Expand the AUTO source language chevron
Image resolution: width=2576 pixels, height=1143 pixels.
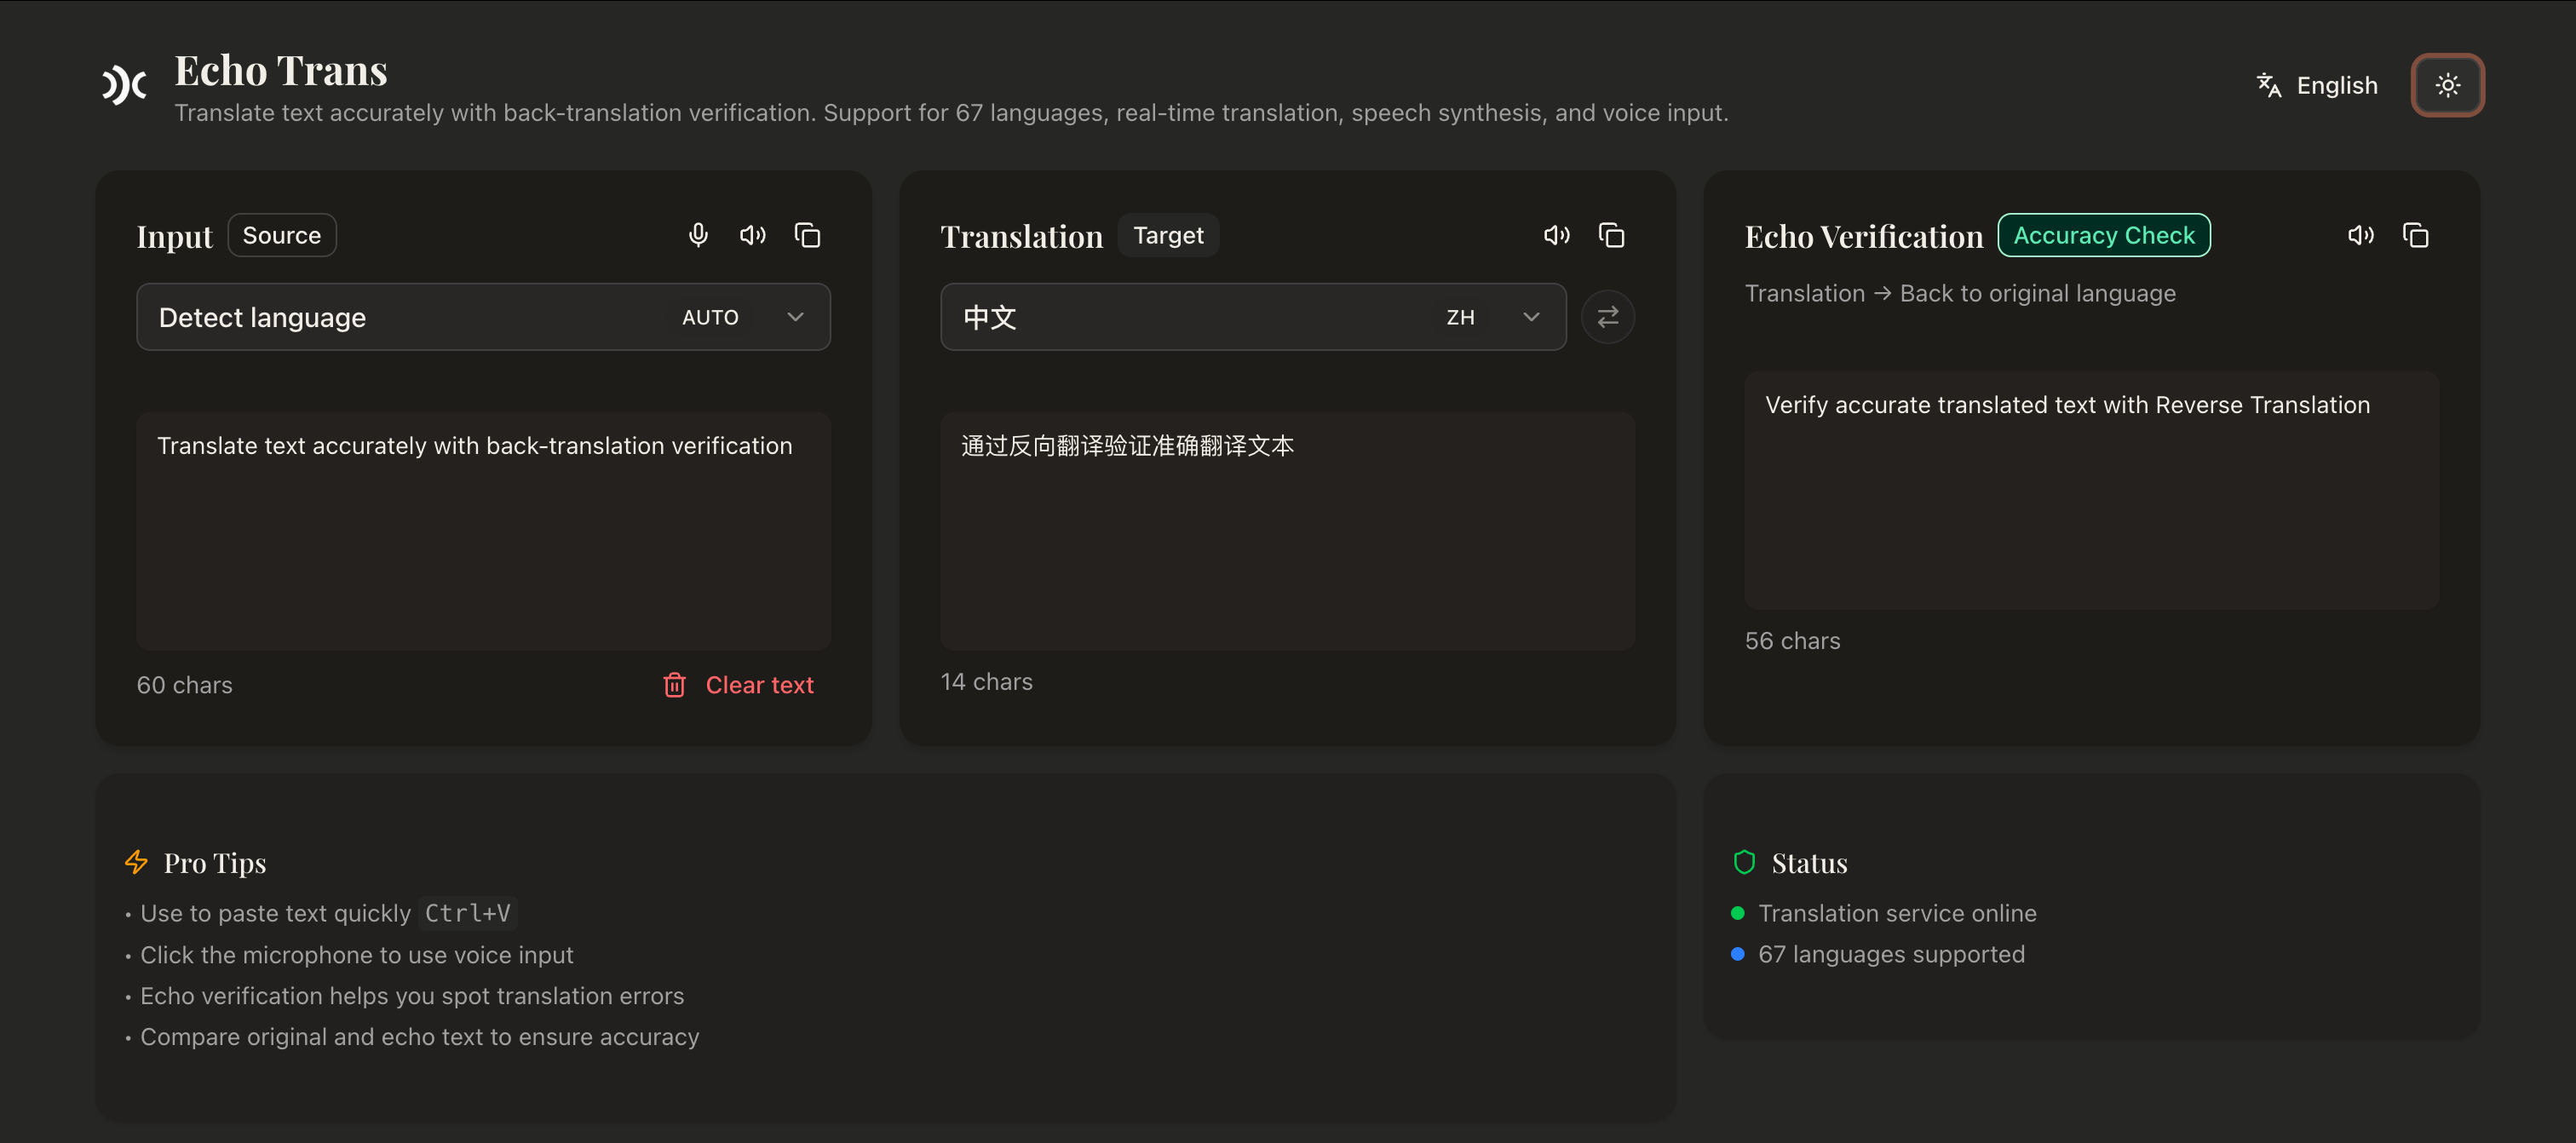click(x=794, y=317)
